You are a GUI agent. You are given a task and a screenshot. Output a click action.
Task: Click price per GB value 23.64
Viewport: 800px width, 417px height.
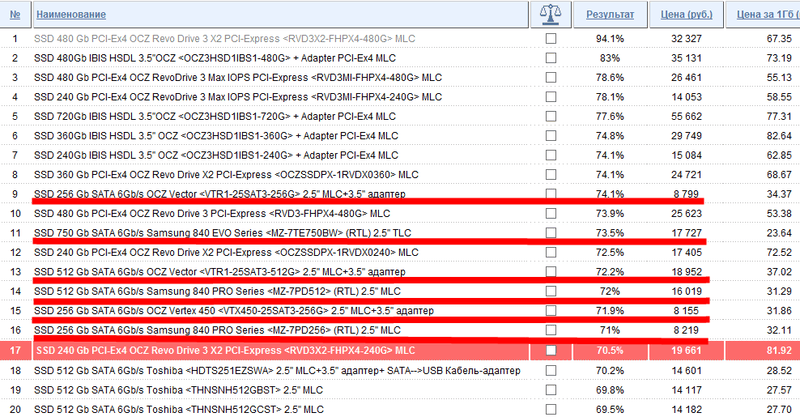coord(779,233)
